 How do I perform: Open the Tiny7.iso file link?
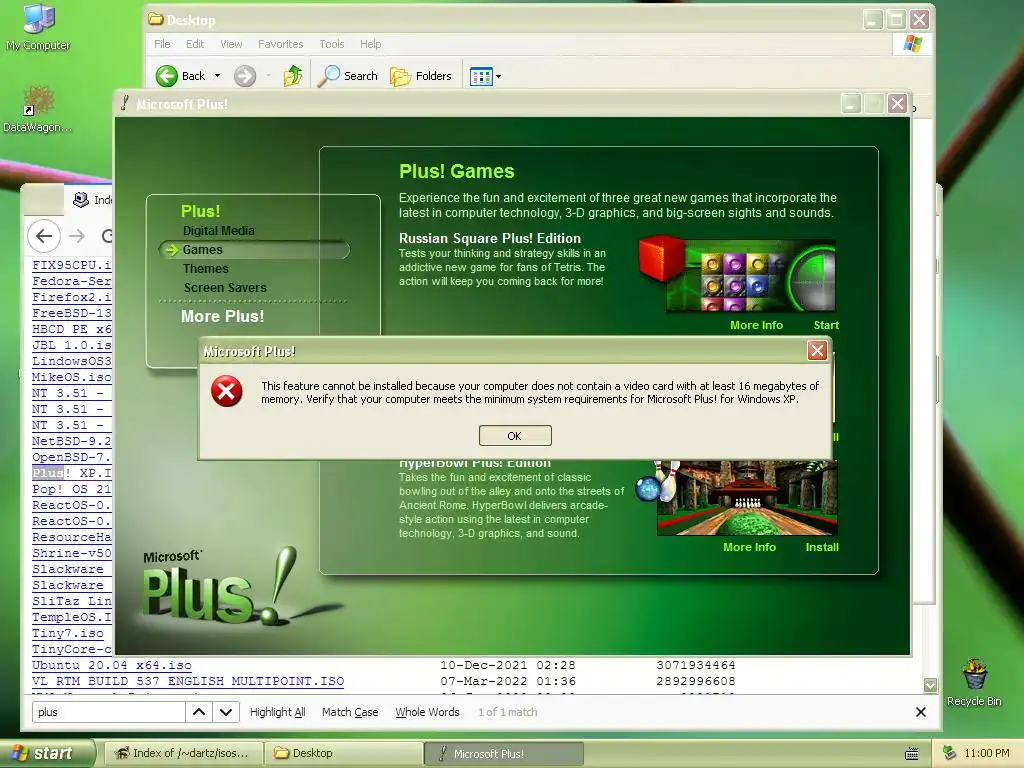coord(68,633)
